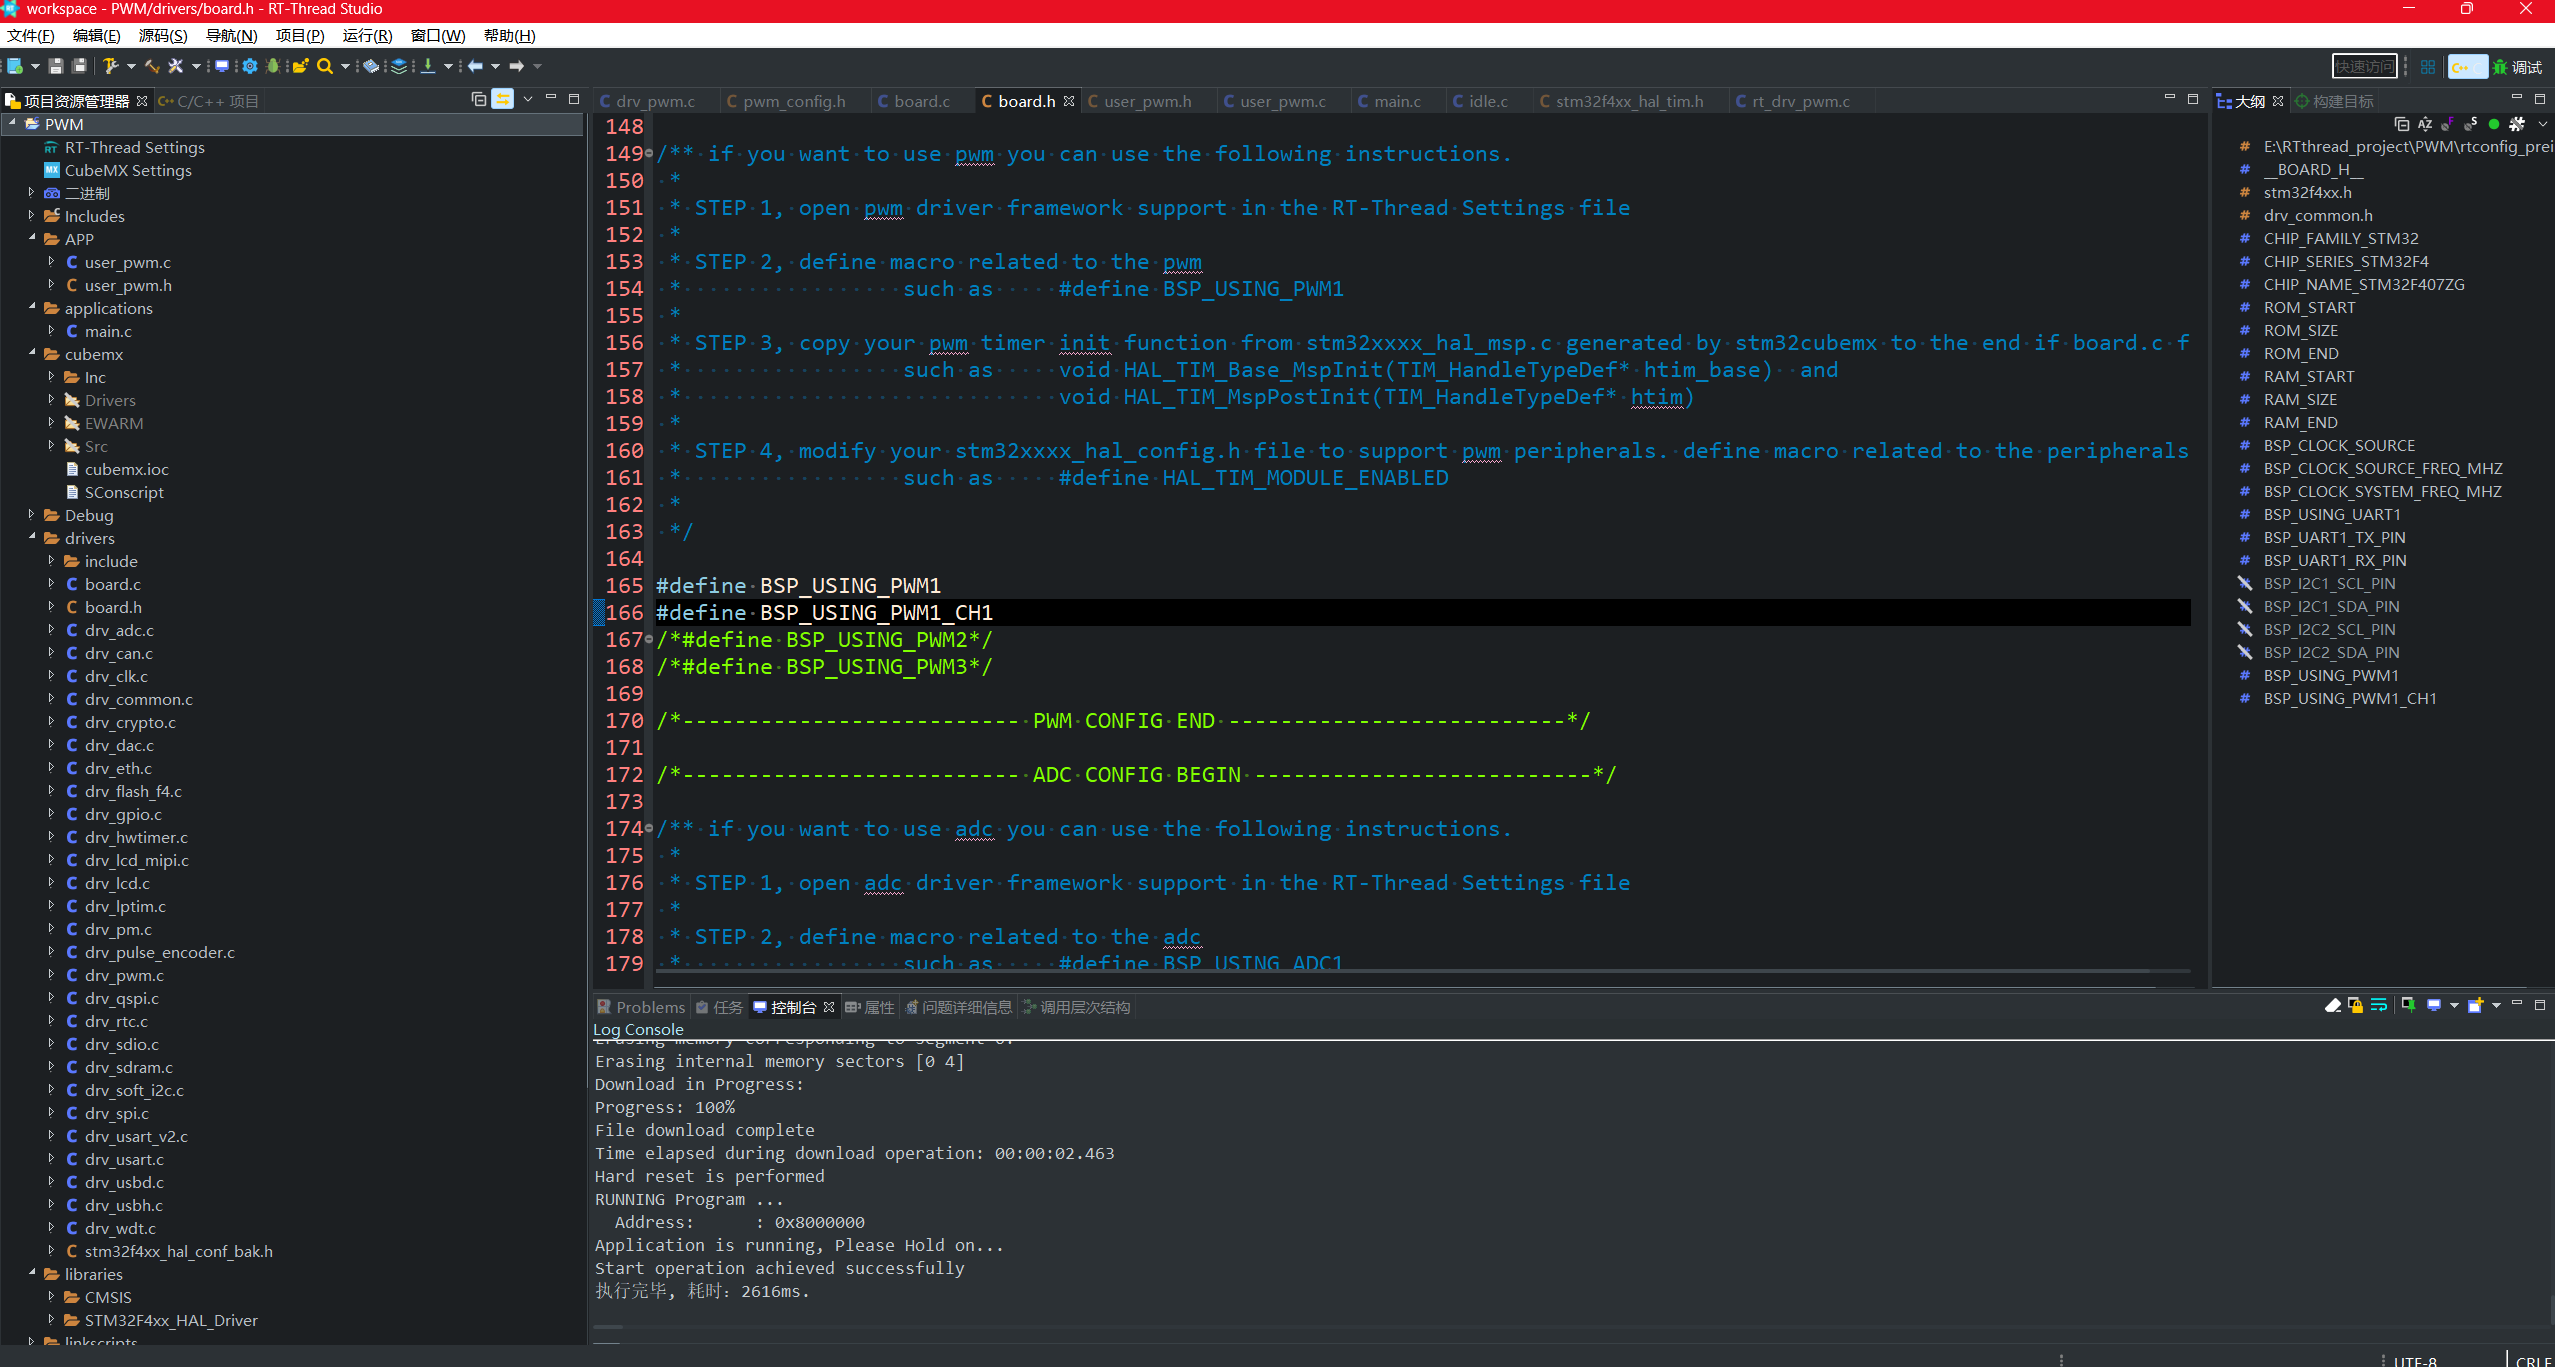Viewport: 2555px width, 1367px height.
Task: Toggle console scroll lock icon
Action: pos(2356,1005)
